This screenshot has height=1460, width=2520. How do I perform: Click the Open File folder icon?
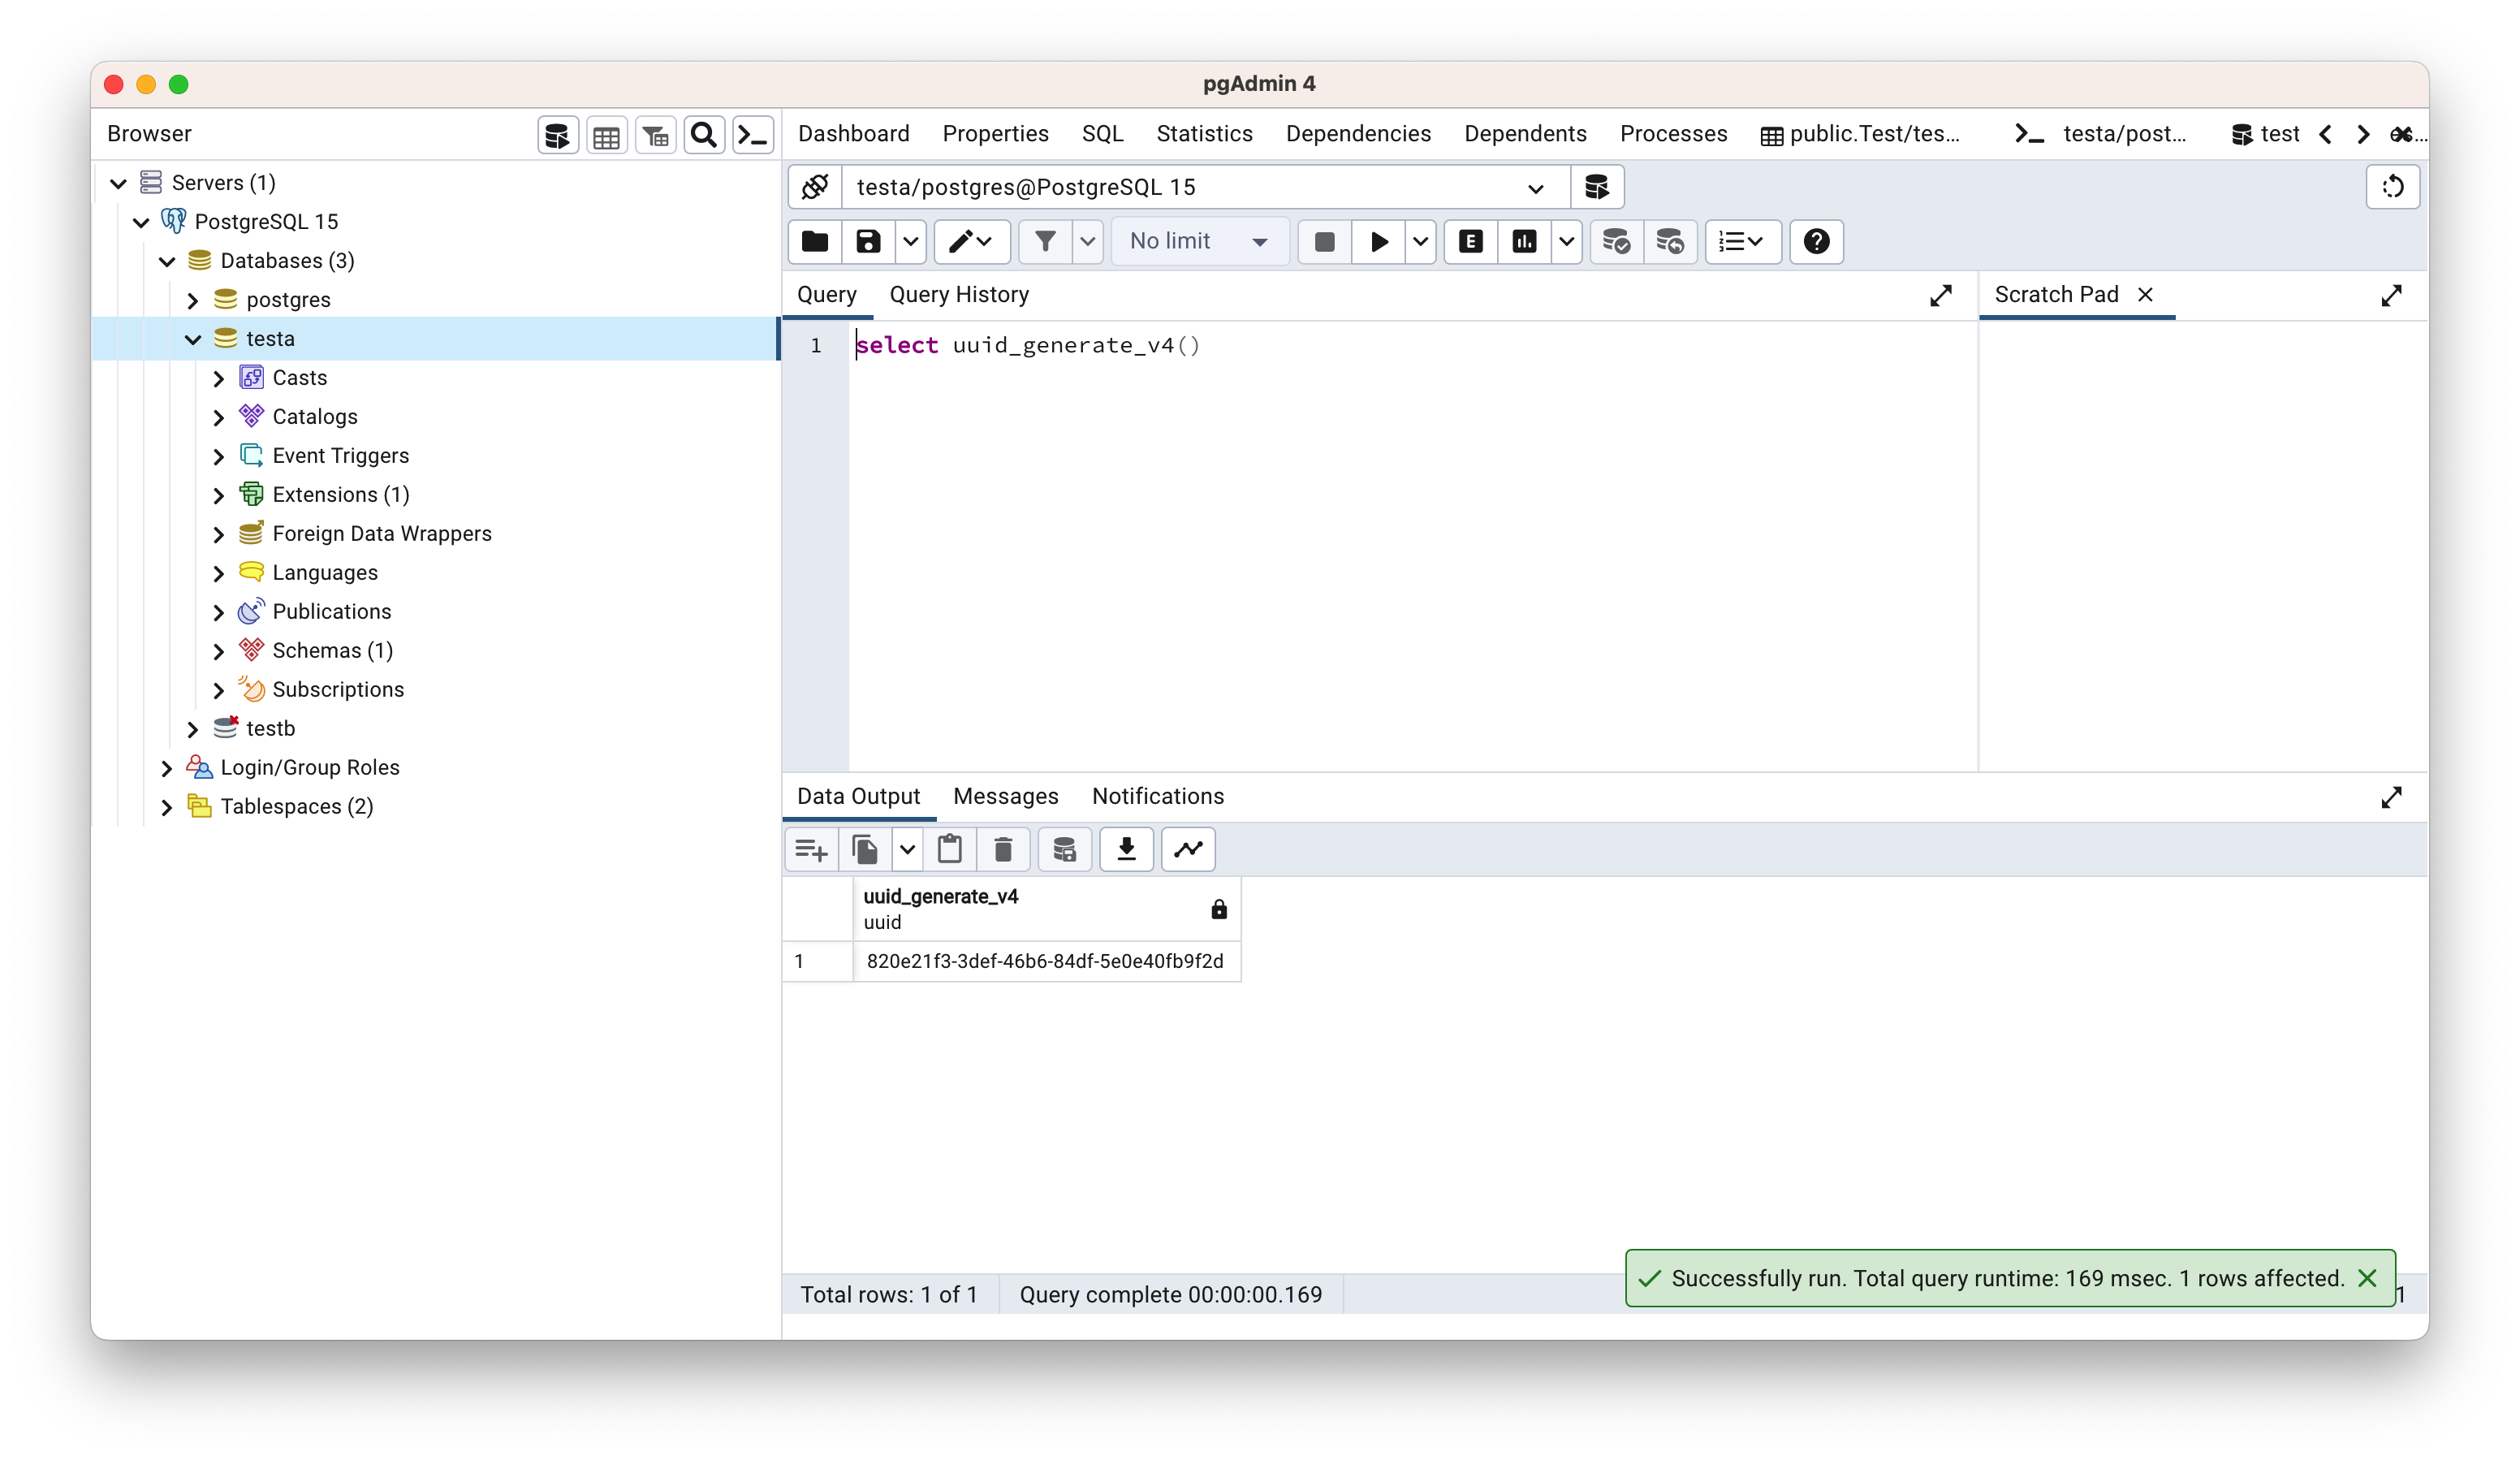click(815, 241)
